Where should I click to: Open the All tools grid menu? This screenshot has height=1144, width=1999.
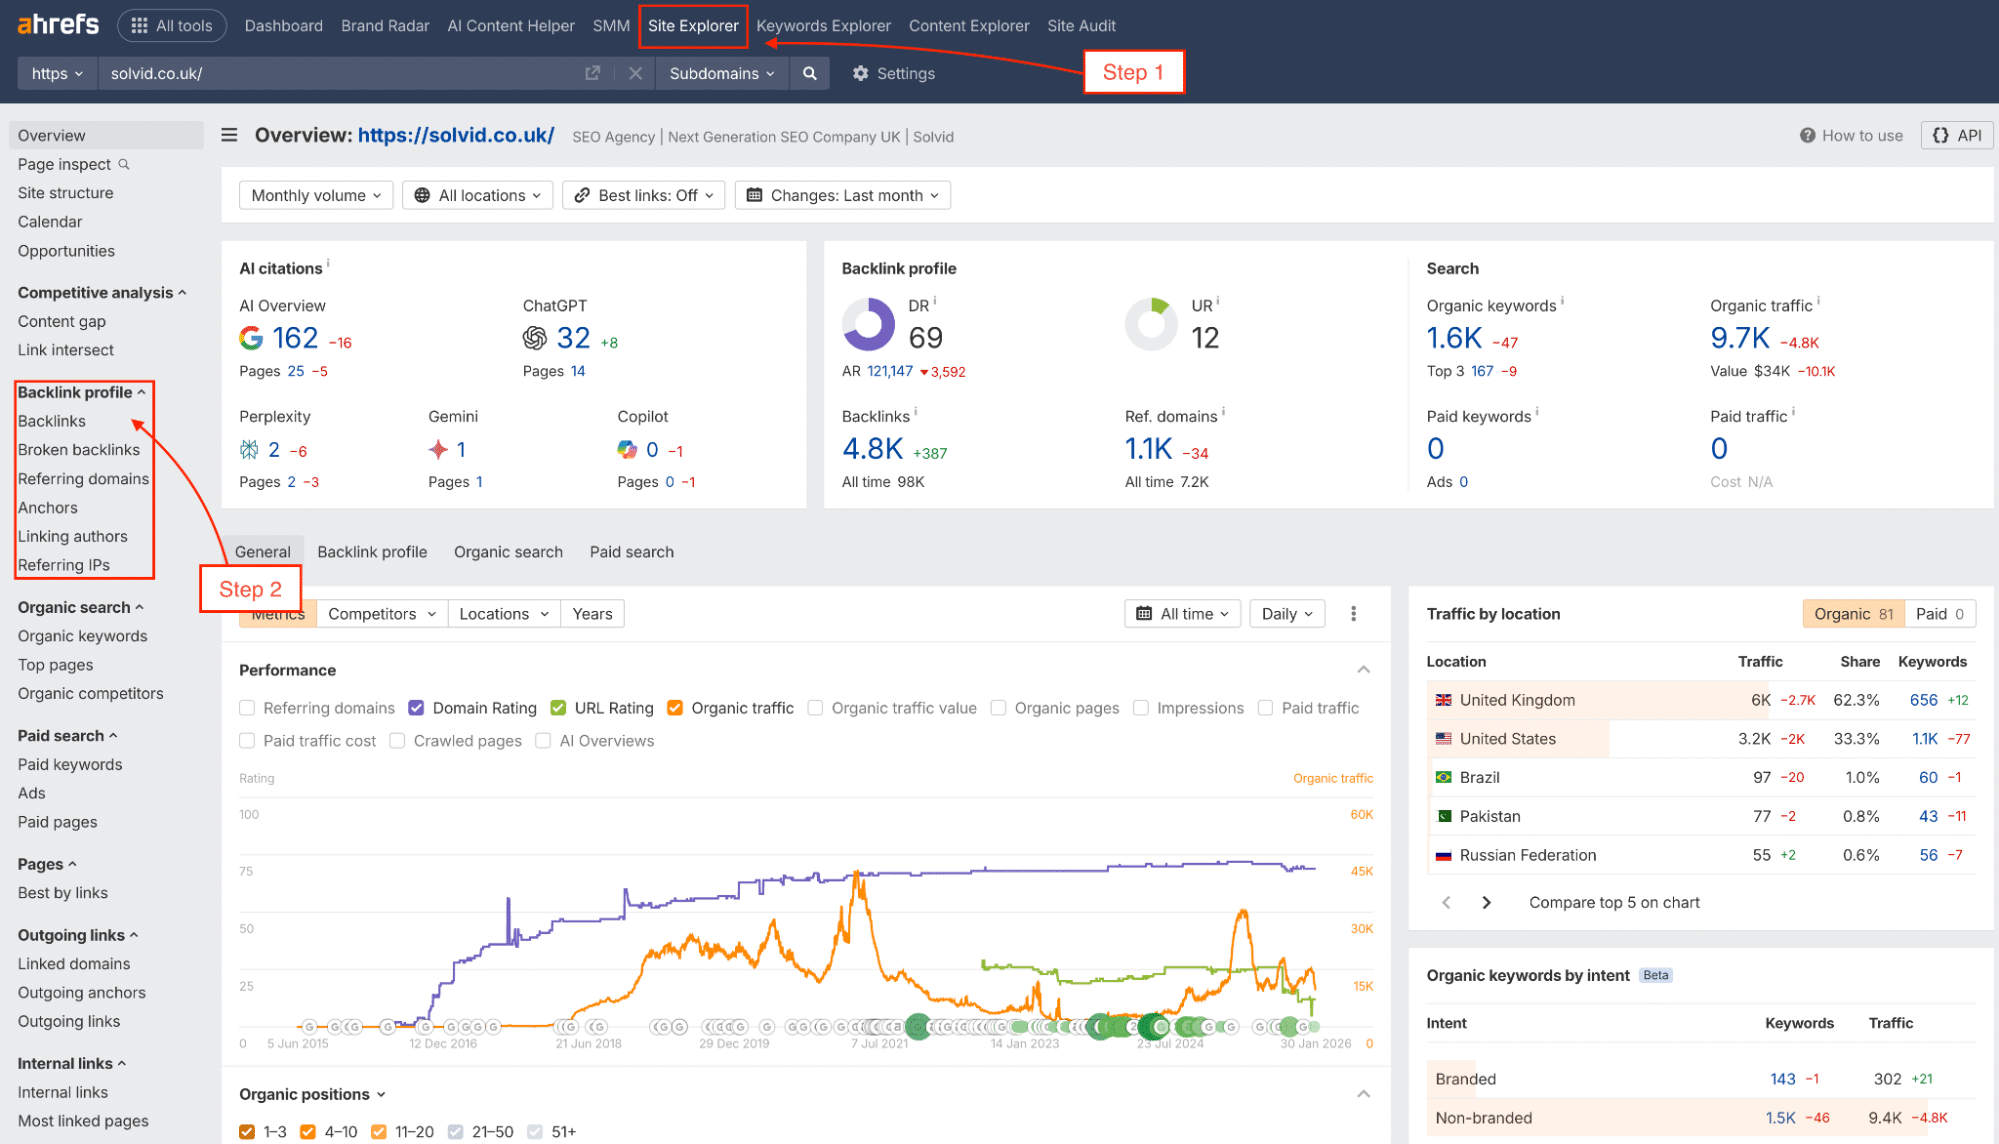pos(171,25)
